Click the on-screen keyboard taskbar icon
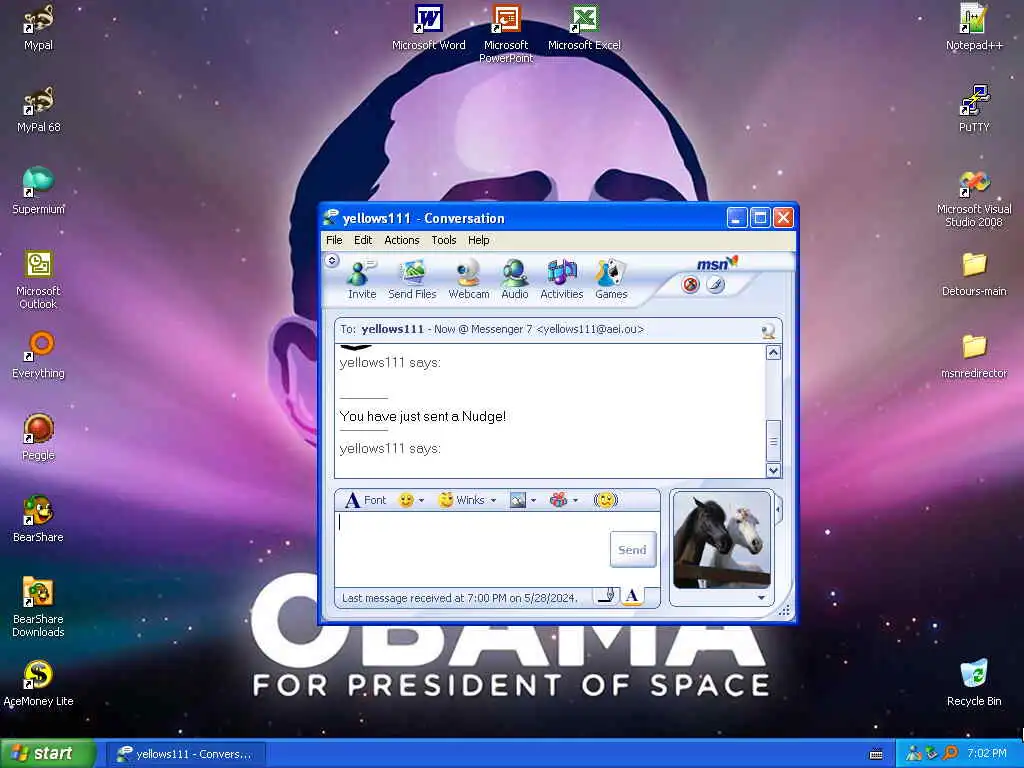The height and width of the screenshot is (768, 1024). 876,754
